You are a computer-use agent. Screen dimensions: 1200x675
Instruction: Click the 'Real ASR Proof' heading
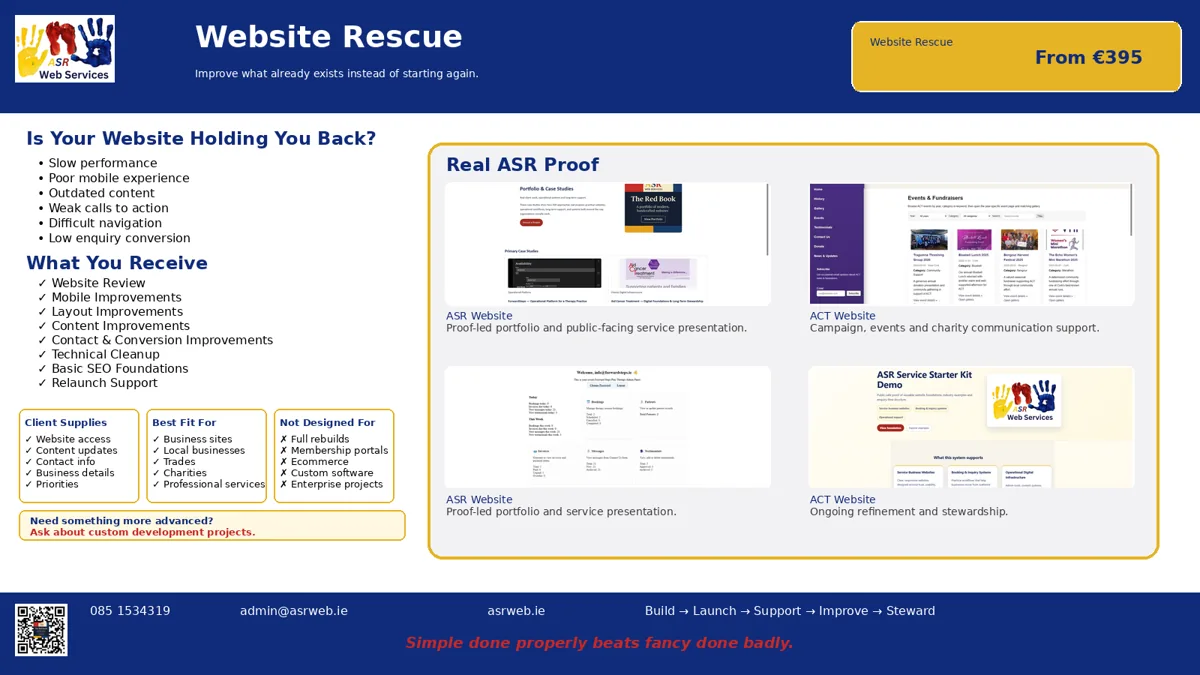522,165
